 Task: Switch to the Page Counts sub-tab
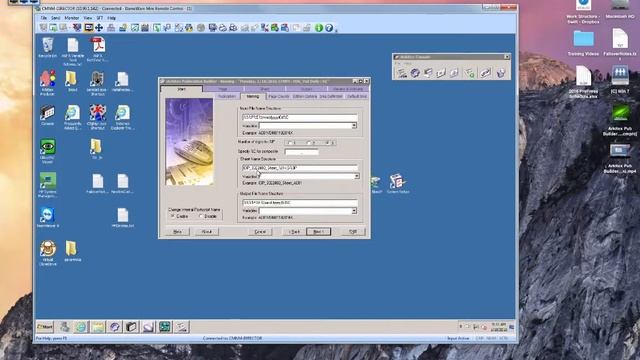point(279,96)
